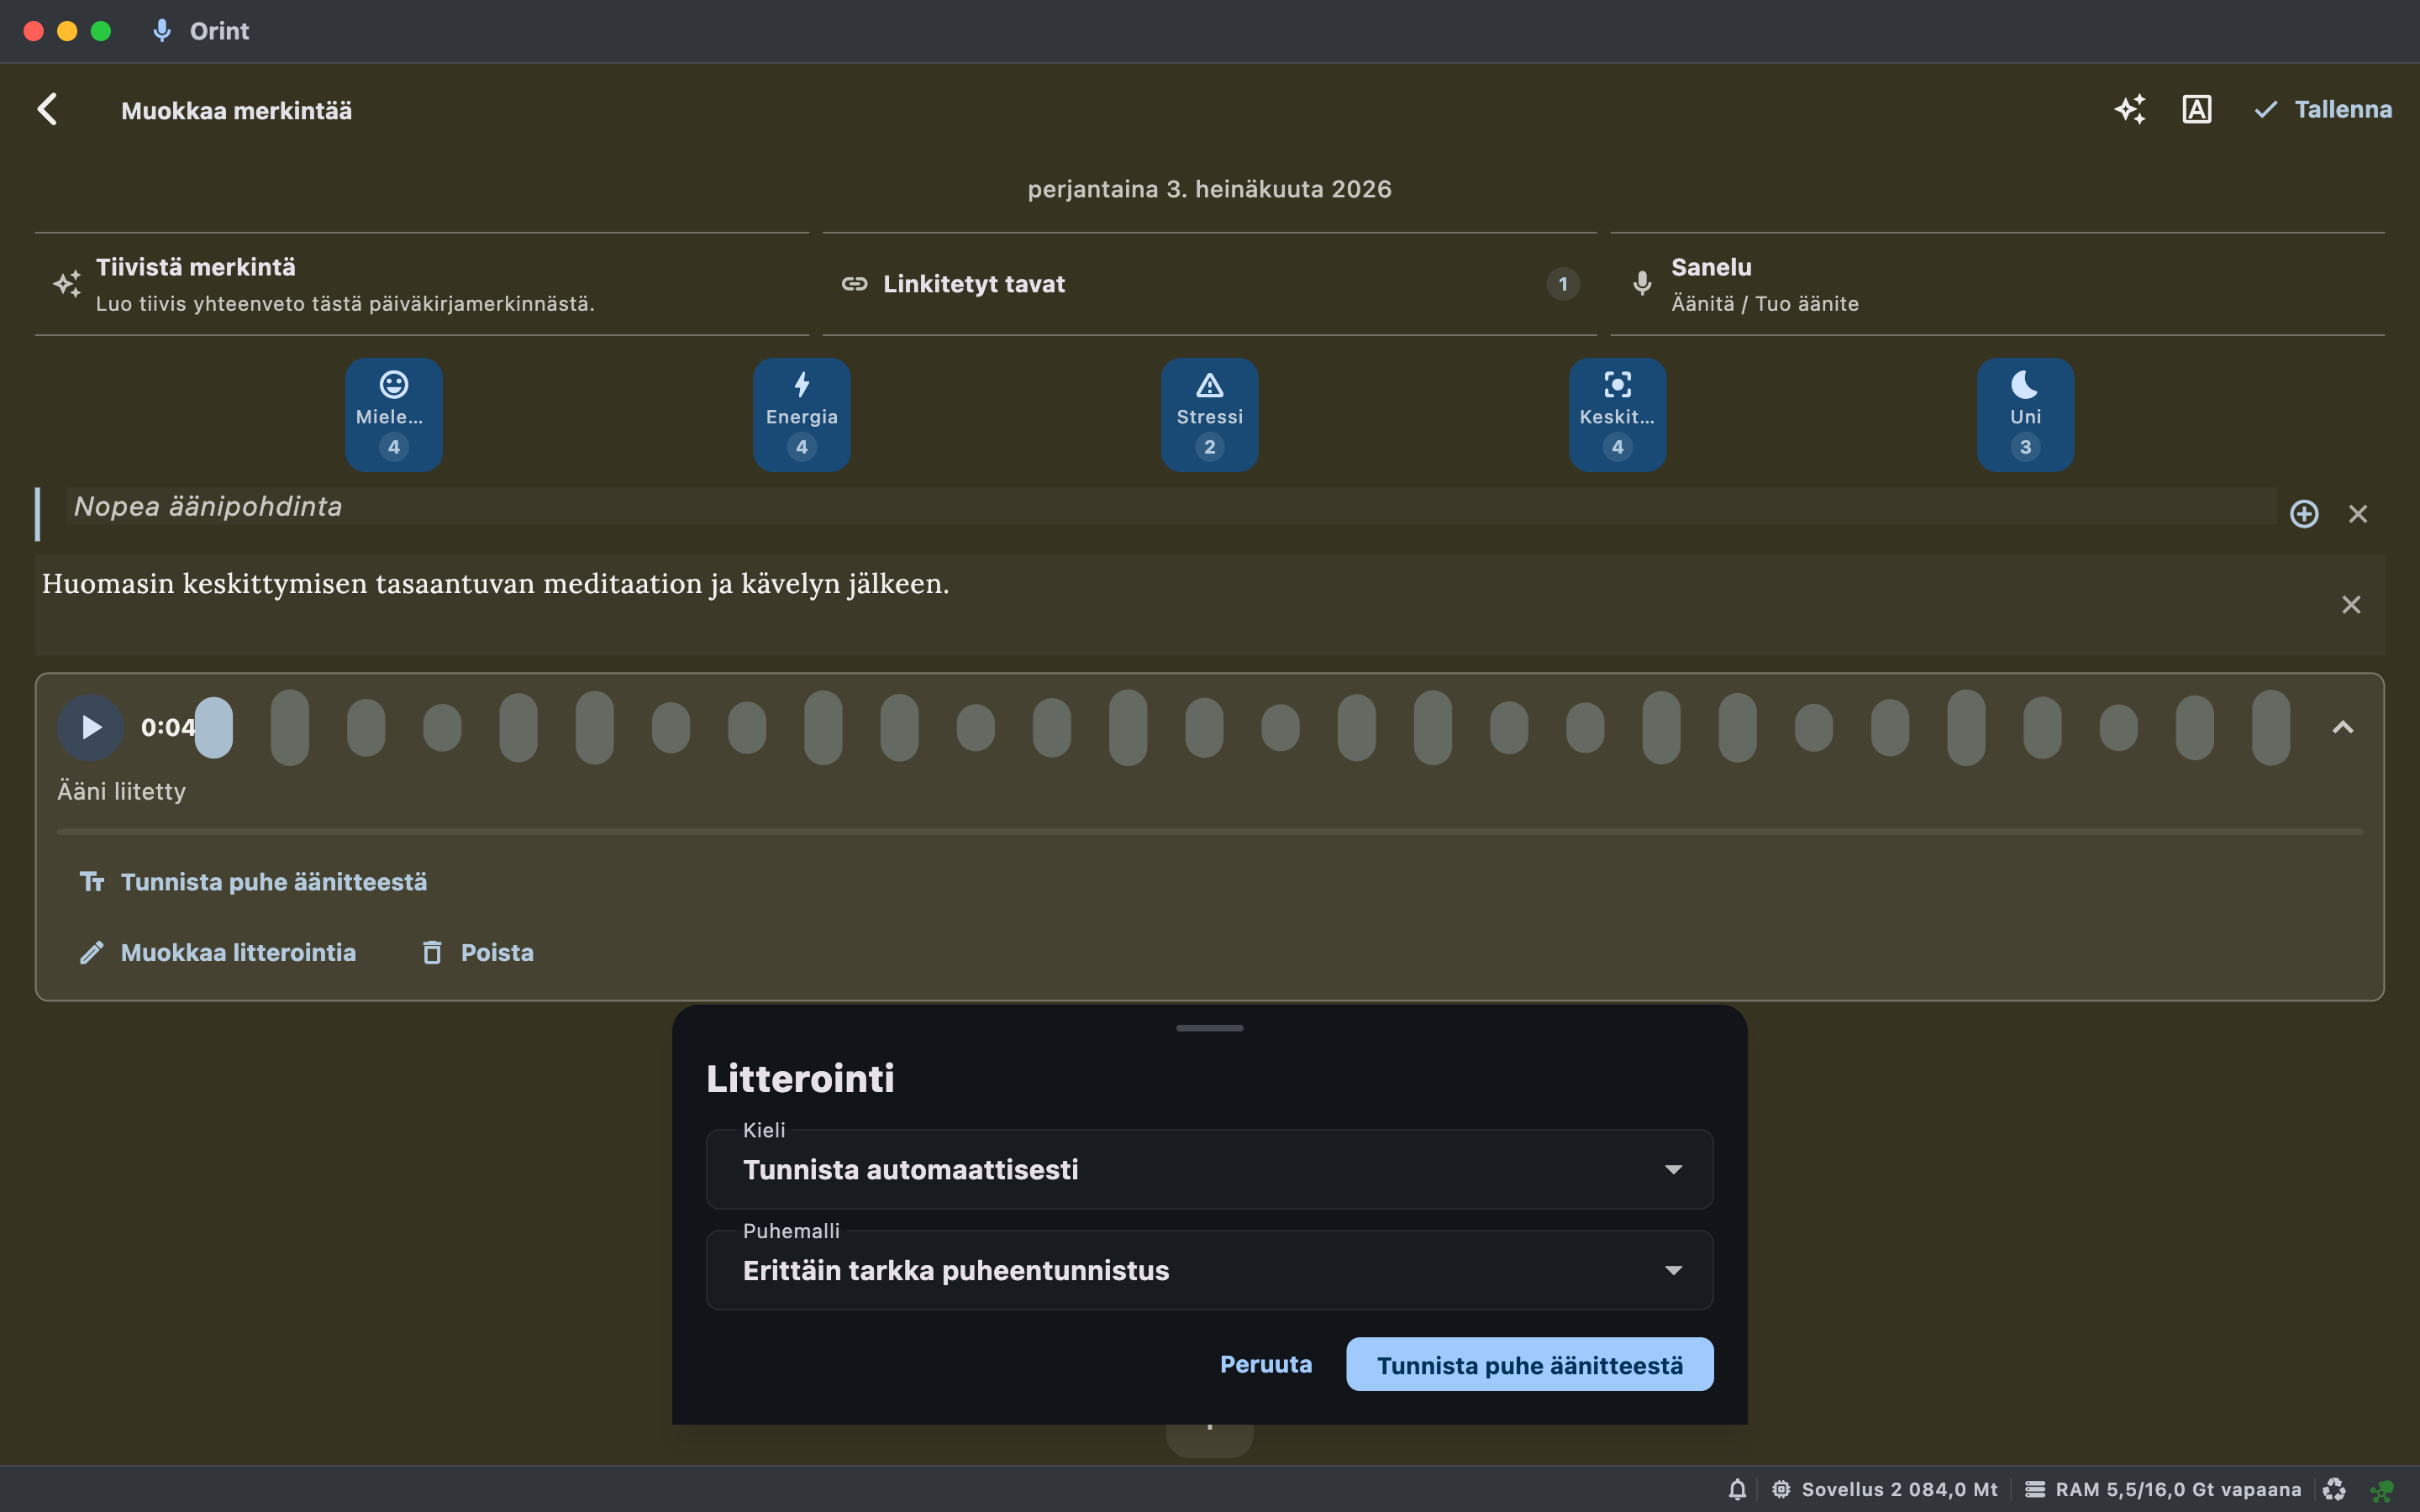Click RAM 5,5/16,0 Gt vapaana indicator
2420x1512 pixels.
pyautogui.click(x=2164, y=1490)
